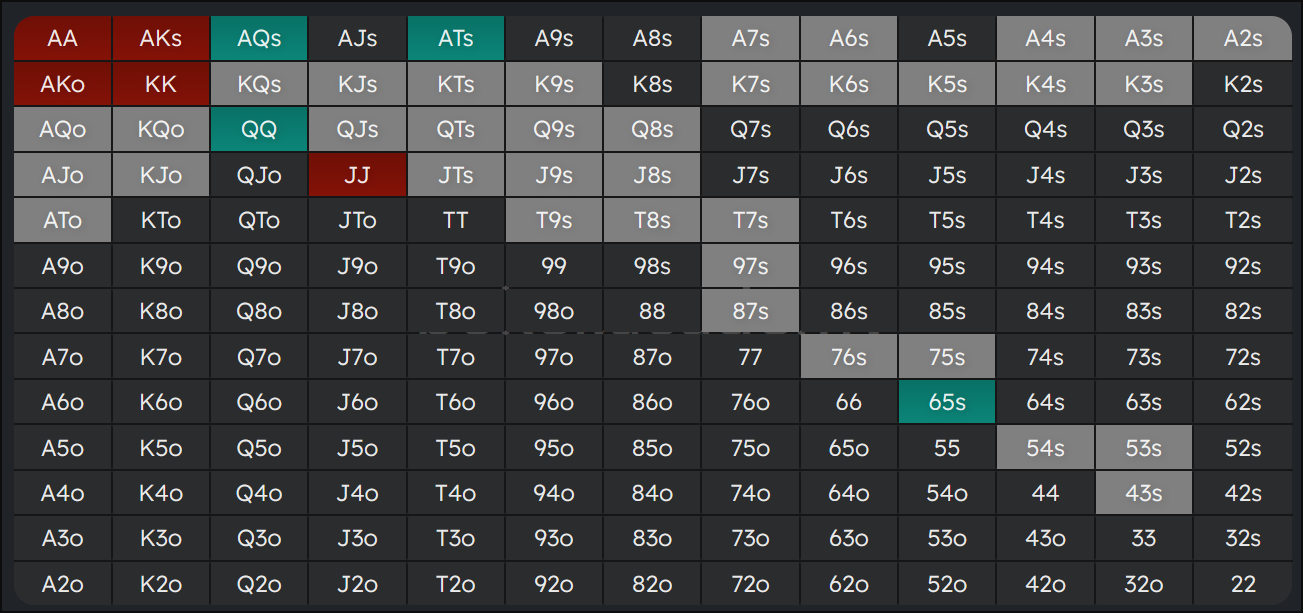This screenshot has width=1303, height=613.
Task: Select the gray 43s cell
Action: click(x=1144, y=493)
